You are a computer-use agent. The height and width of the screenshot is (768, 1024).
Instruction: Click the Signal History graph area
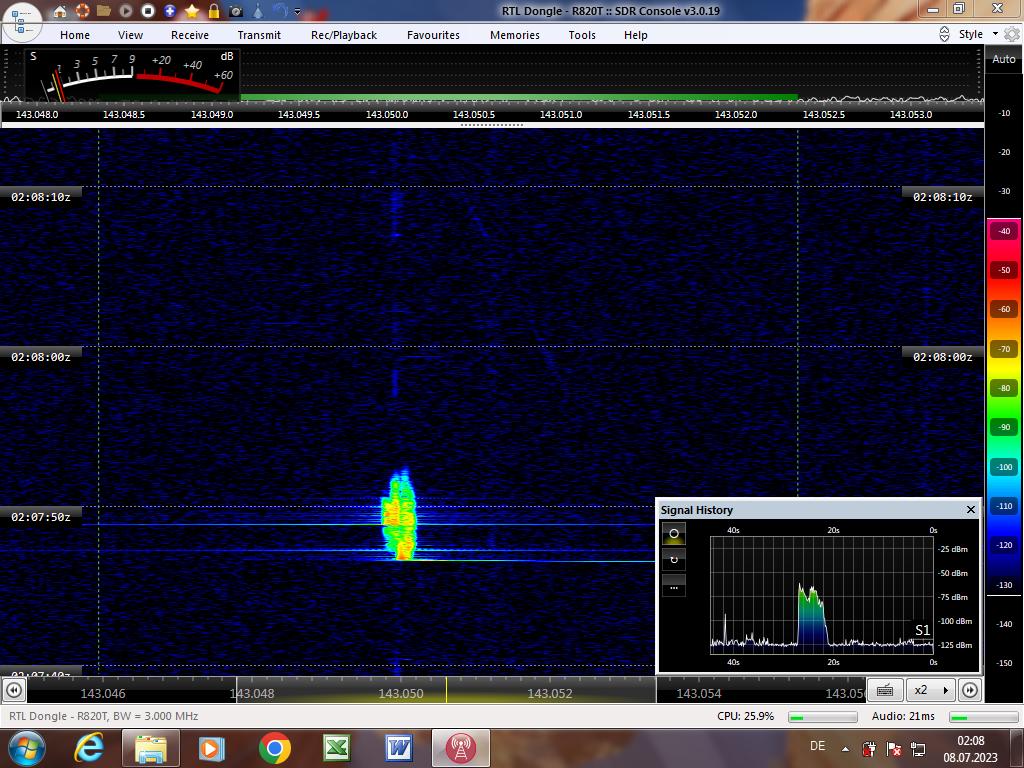click(822, 595)
